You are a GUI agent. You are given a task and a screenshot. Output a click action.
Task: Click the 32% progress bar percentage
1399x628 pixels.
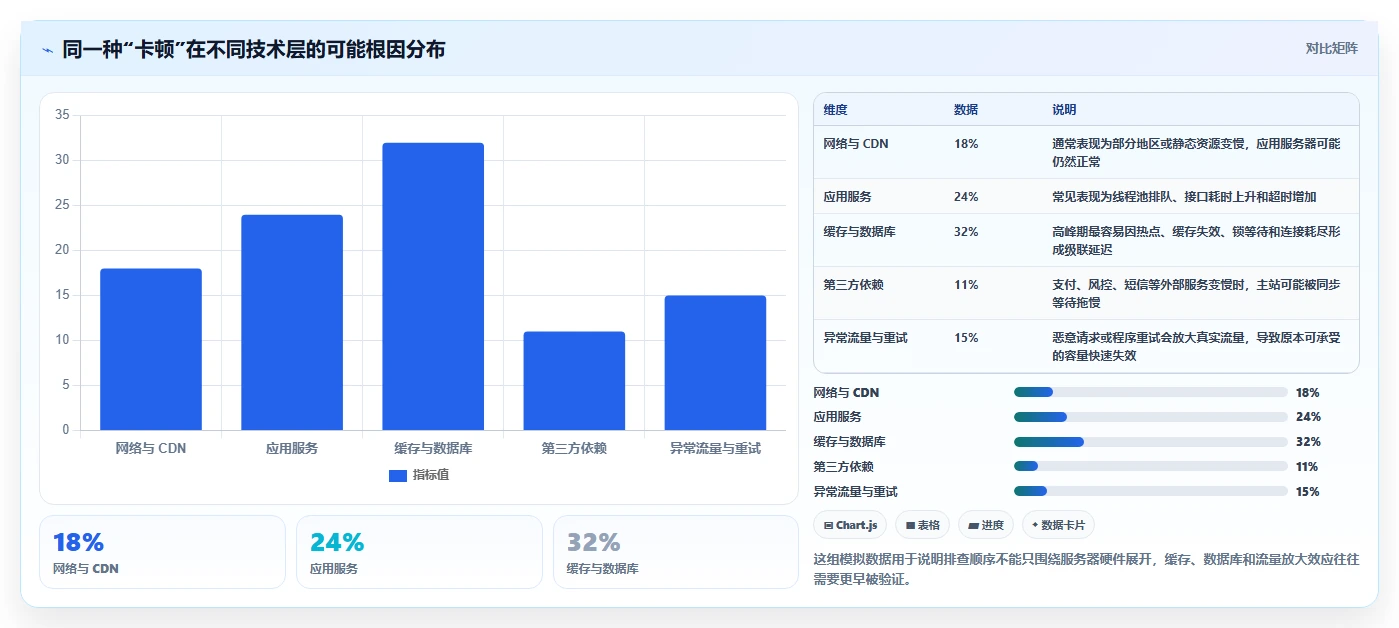tap(1308, 442)
